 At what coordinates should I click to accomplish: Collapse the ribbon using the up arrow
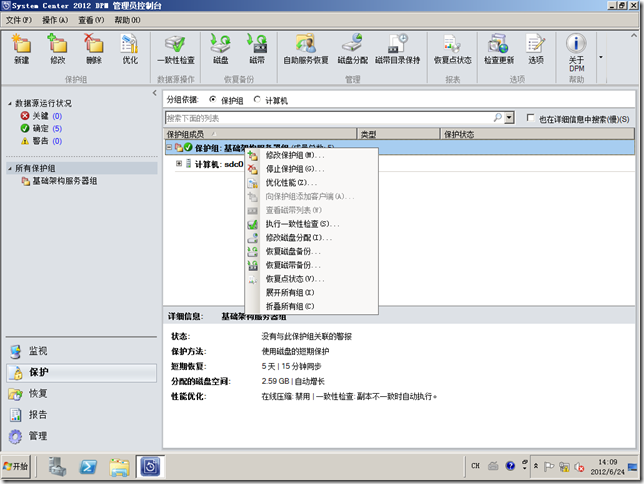[633, 36]
